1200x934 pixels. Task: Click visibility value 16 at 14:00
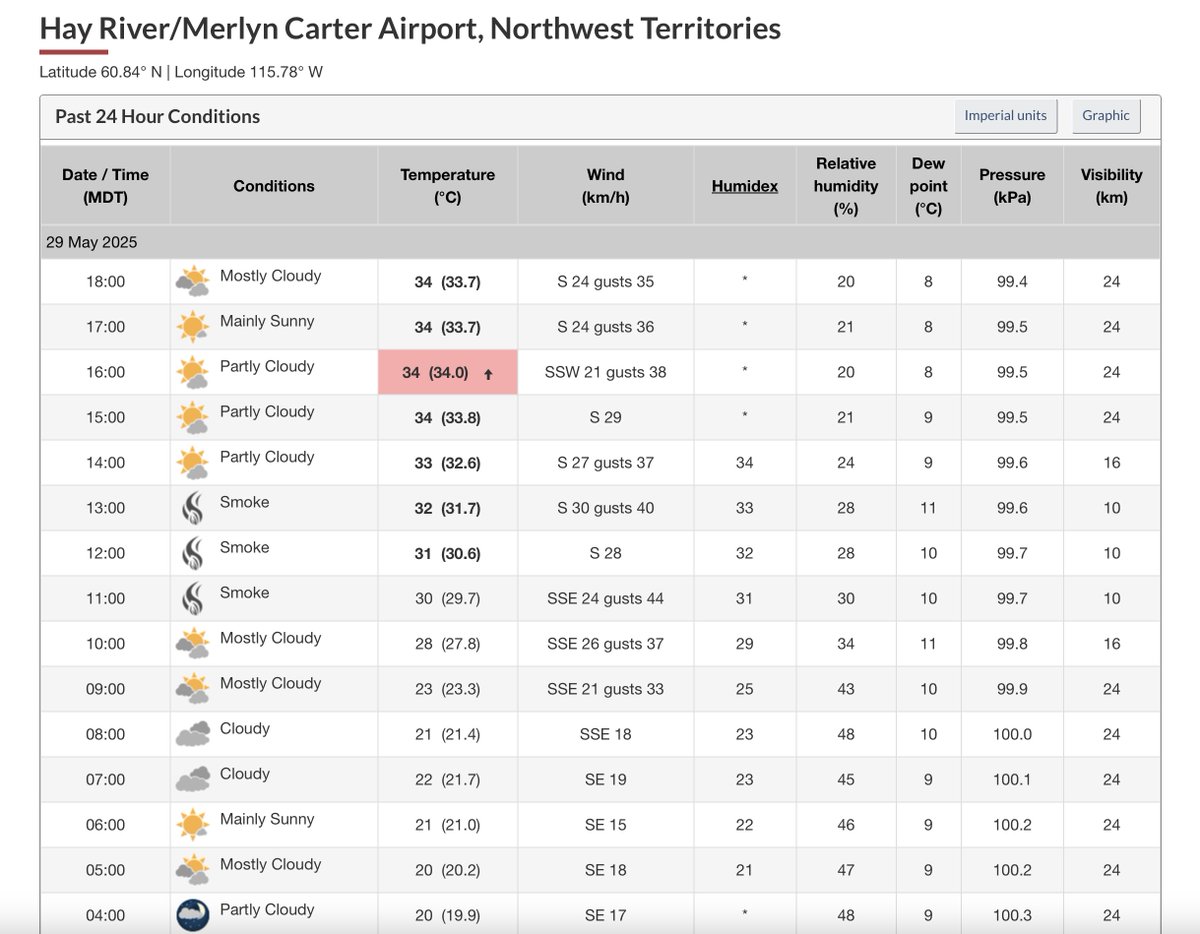coord(1112,462)
